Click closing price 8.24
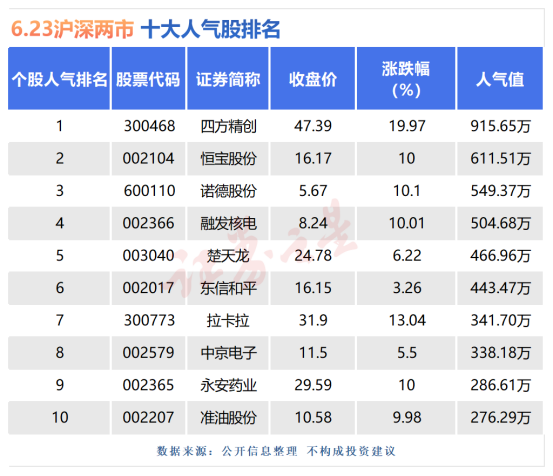 (x=313, y=223)
